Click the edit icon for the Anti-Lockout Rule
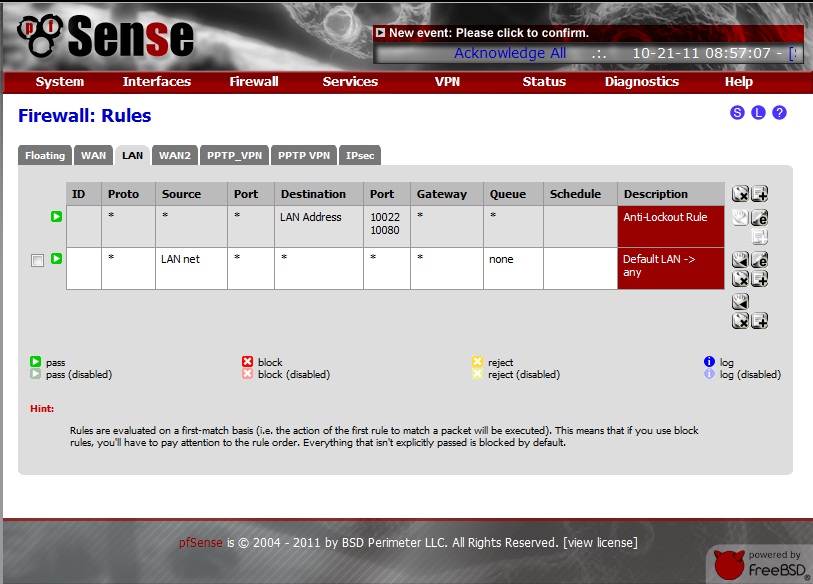 click(760, 217)
